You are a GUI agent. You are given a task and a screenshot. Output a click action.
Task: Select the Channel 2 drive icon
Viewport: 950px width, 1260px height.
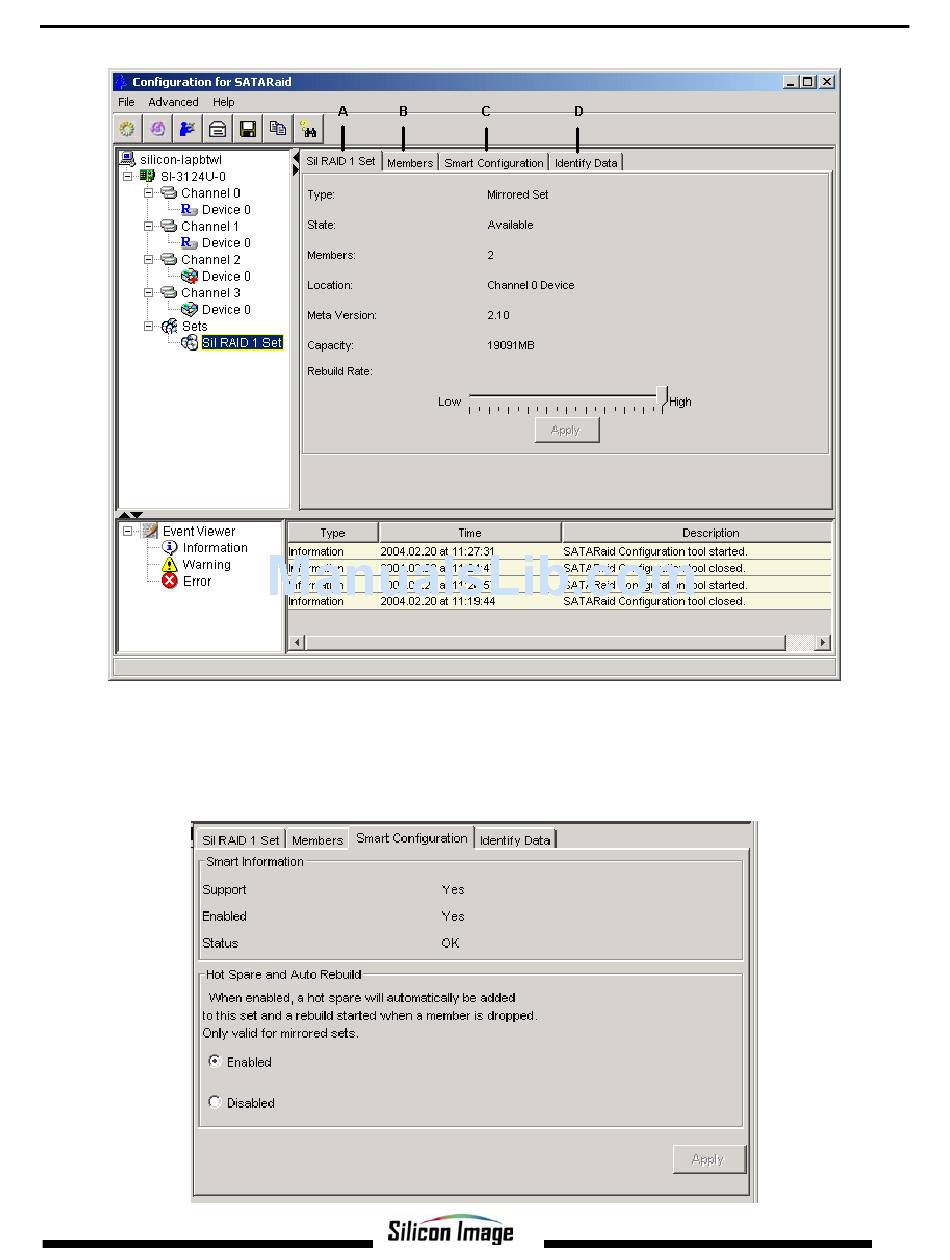tap(169, 260)
